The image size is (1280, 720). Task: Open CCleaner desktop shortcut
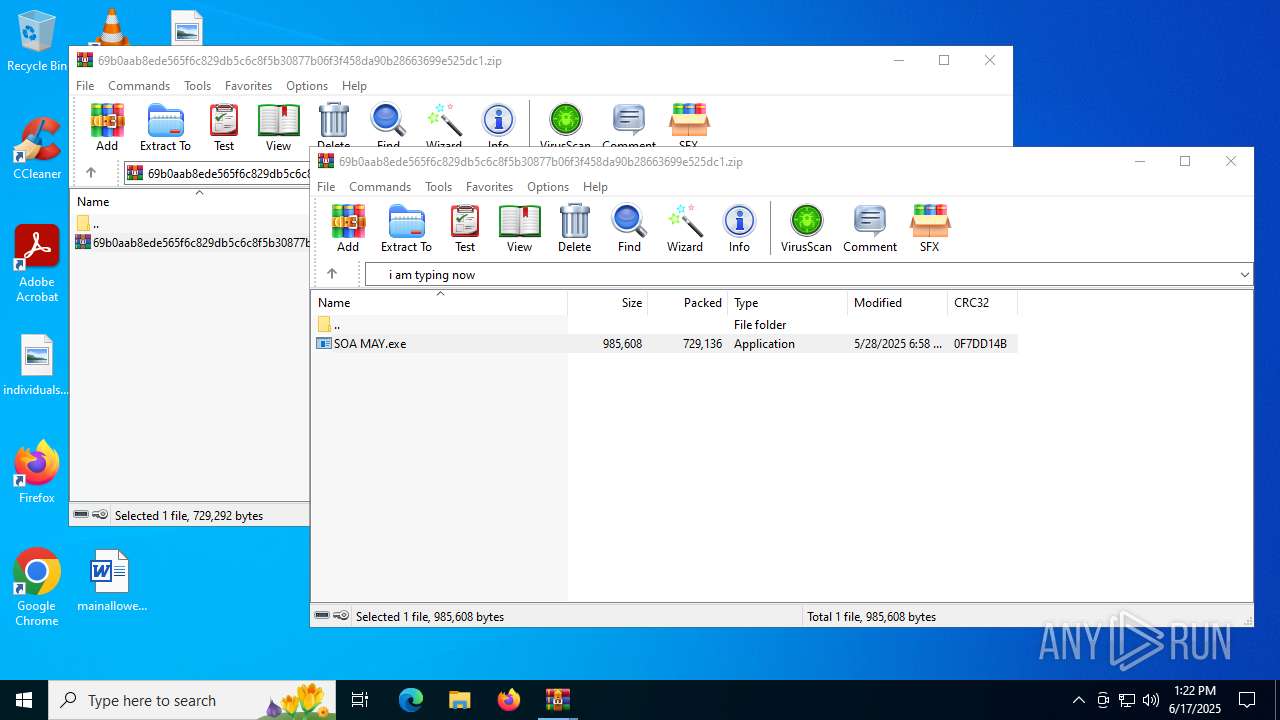point(37,149)
